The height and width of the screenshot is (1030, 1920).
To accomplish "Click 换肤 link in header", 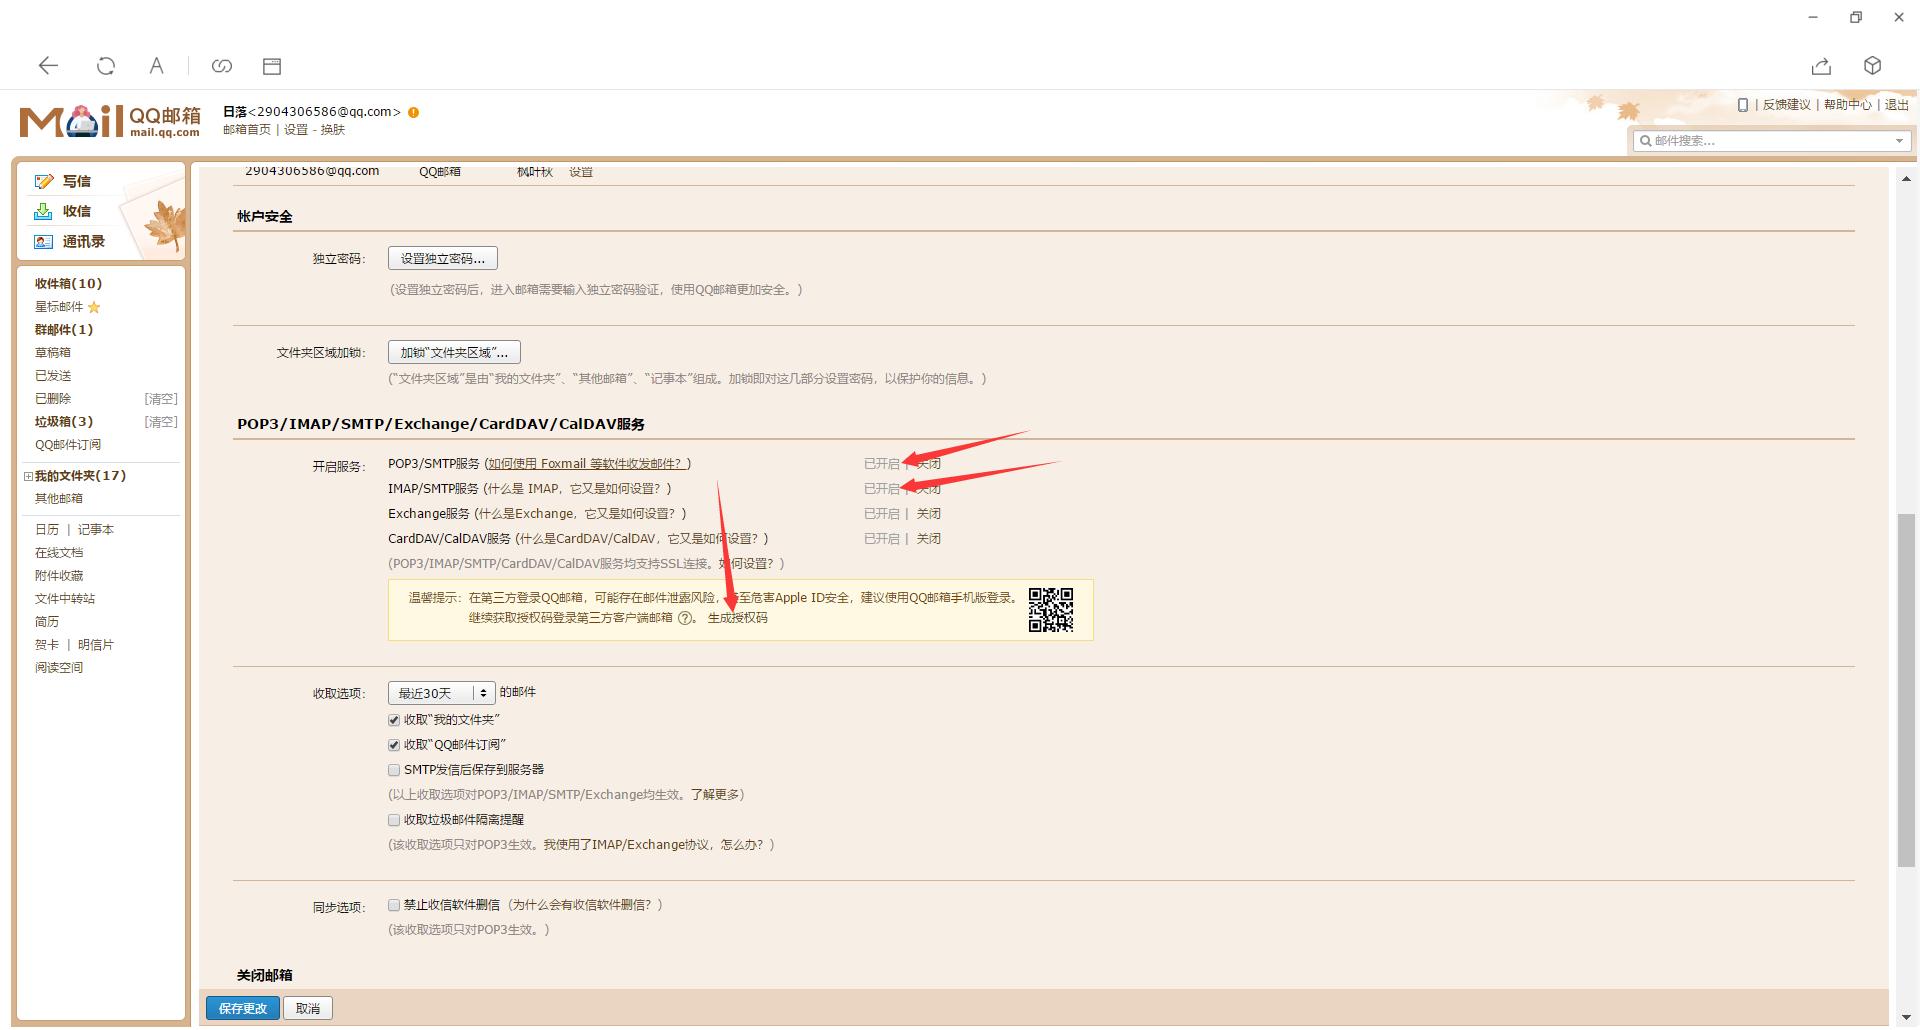I will pos(333,130).
